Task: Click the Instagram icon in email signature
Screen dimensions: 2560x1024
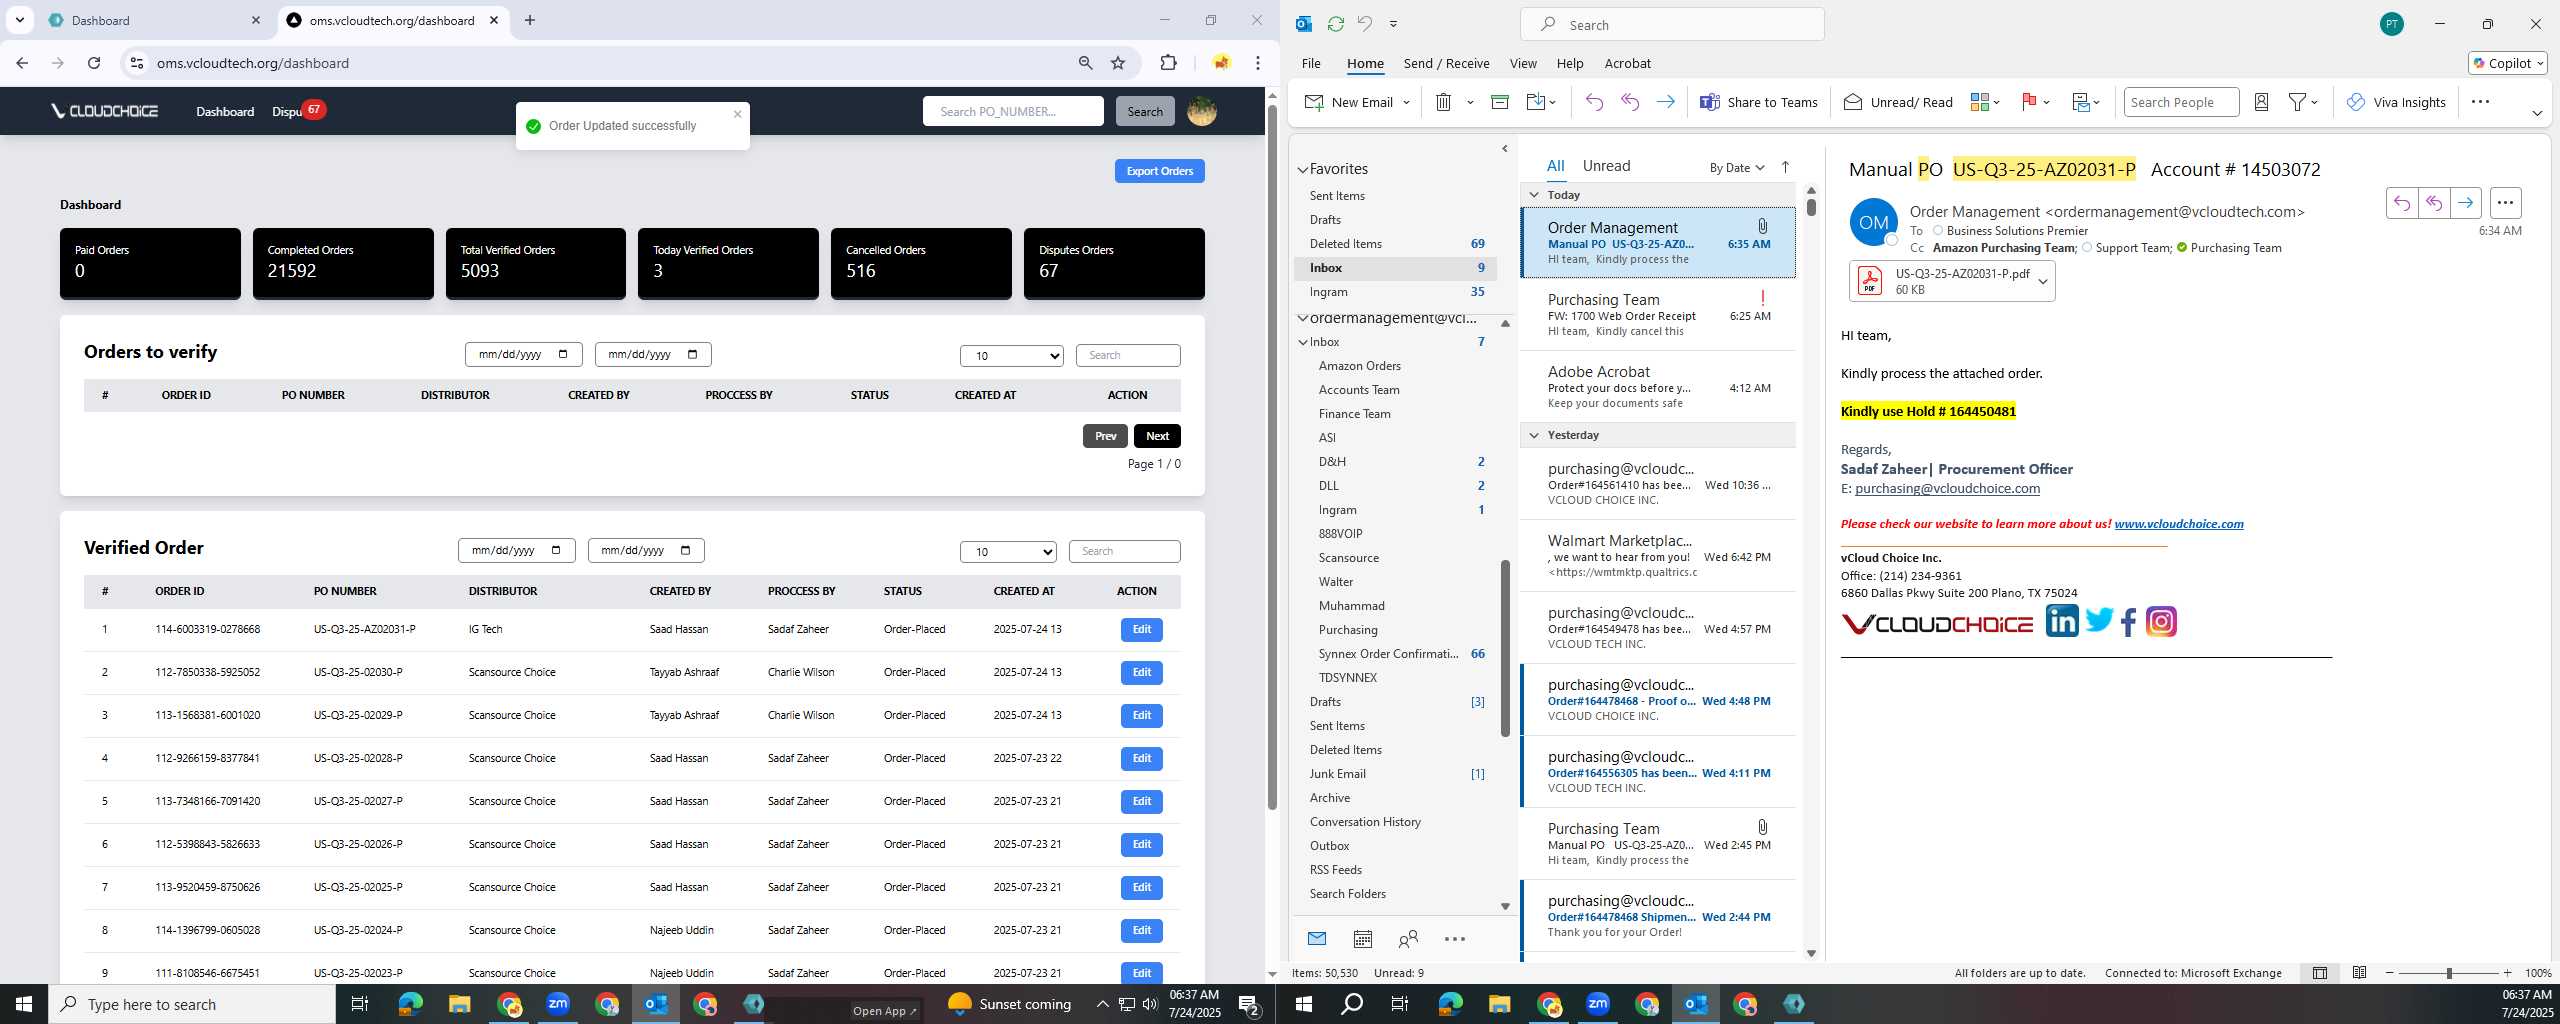Action: coord(2161,622)
